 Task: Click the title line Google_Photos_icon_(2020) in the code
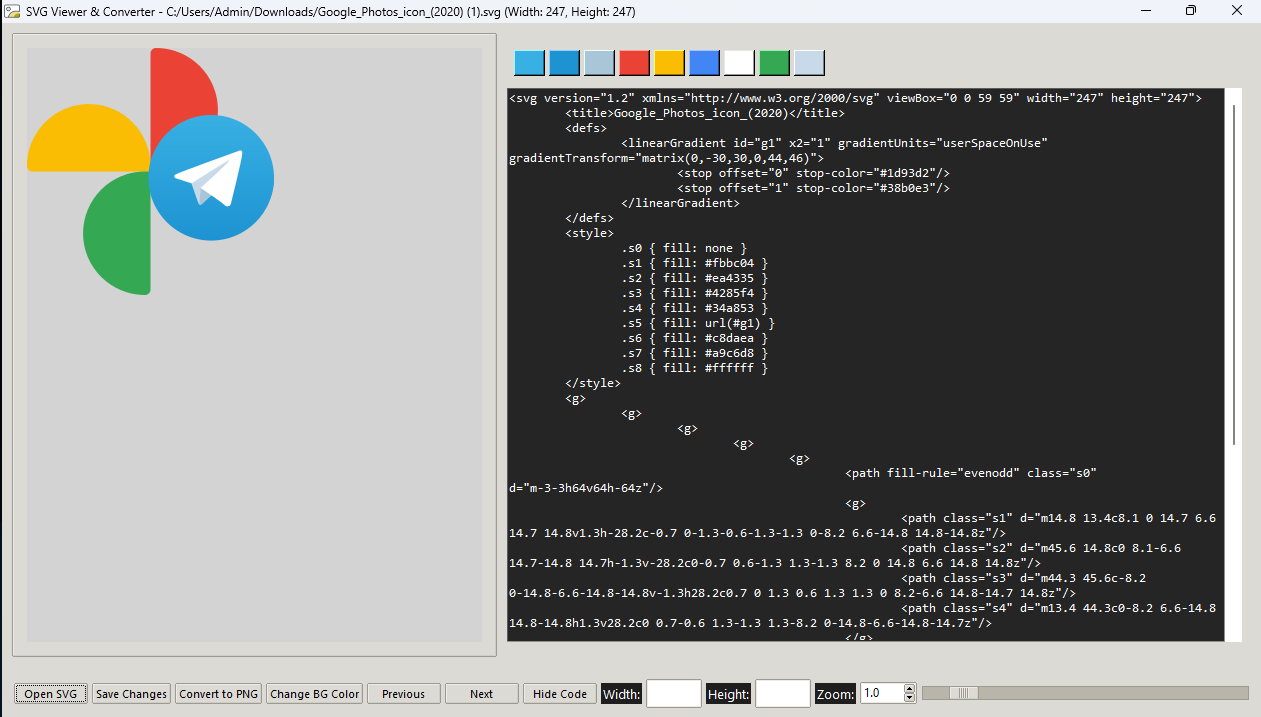coord(705,113)
